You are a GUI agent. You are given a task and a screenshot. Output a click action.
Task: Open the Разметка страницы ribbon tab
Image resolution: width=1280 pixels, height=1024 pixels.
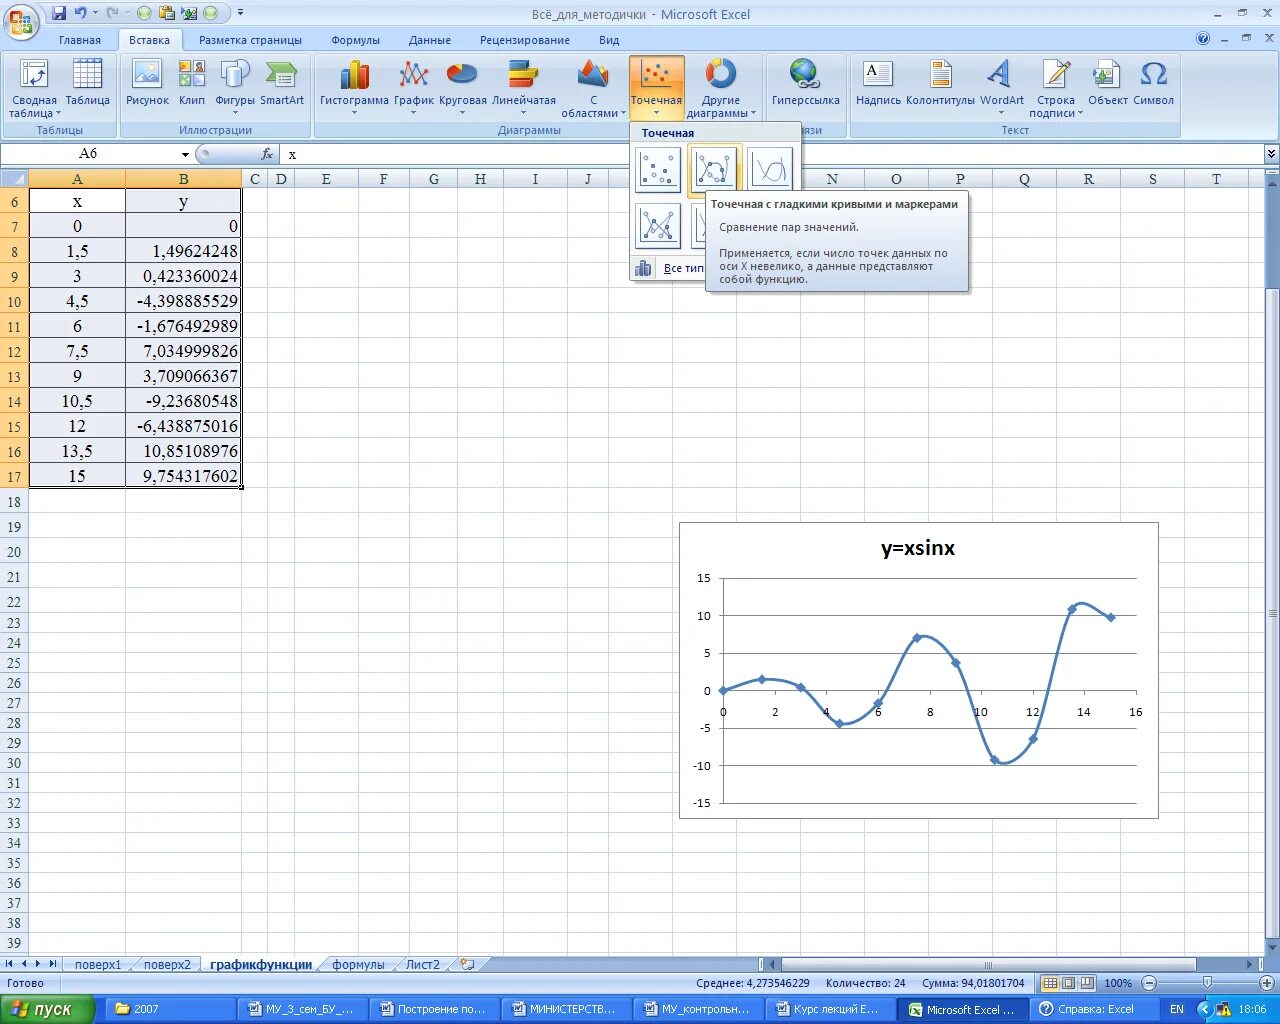250,40
